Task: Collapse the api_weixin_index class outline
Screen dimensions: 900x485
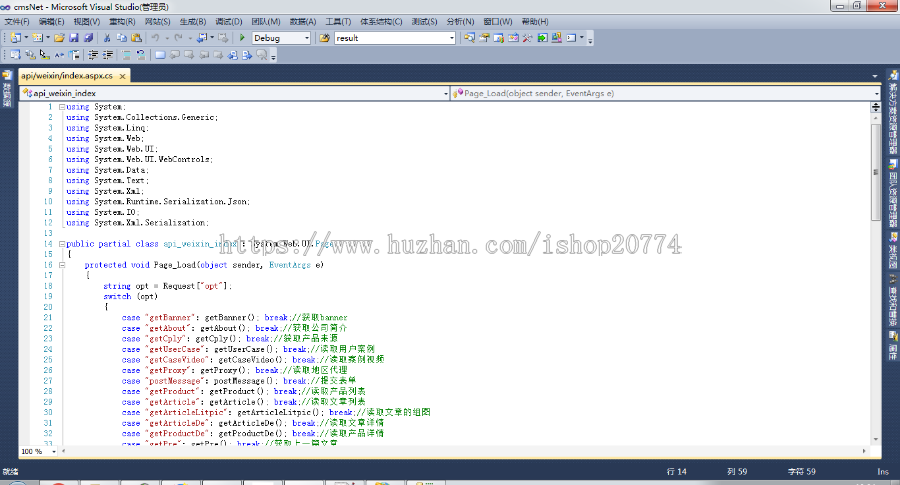Action: pyautogui.click(x=61, y=244)
